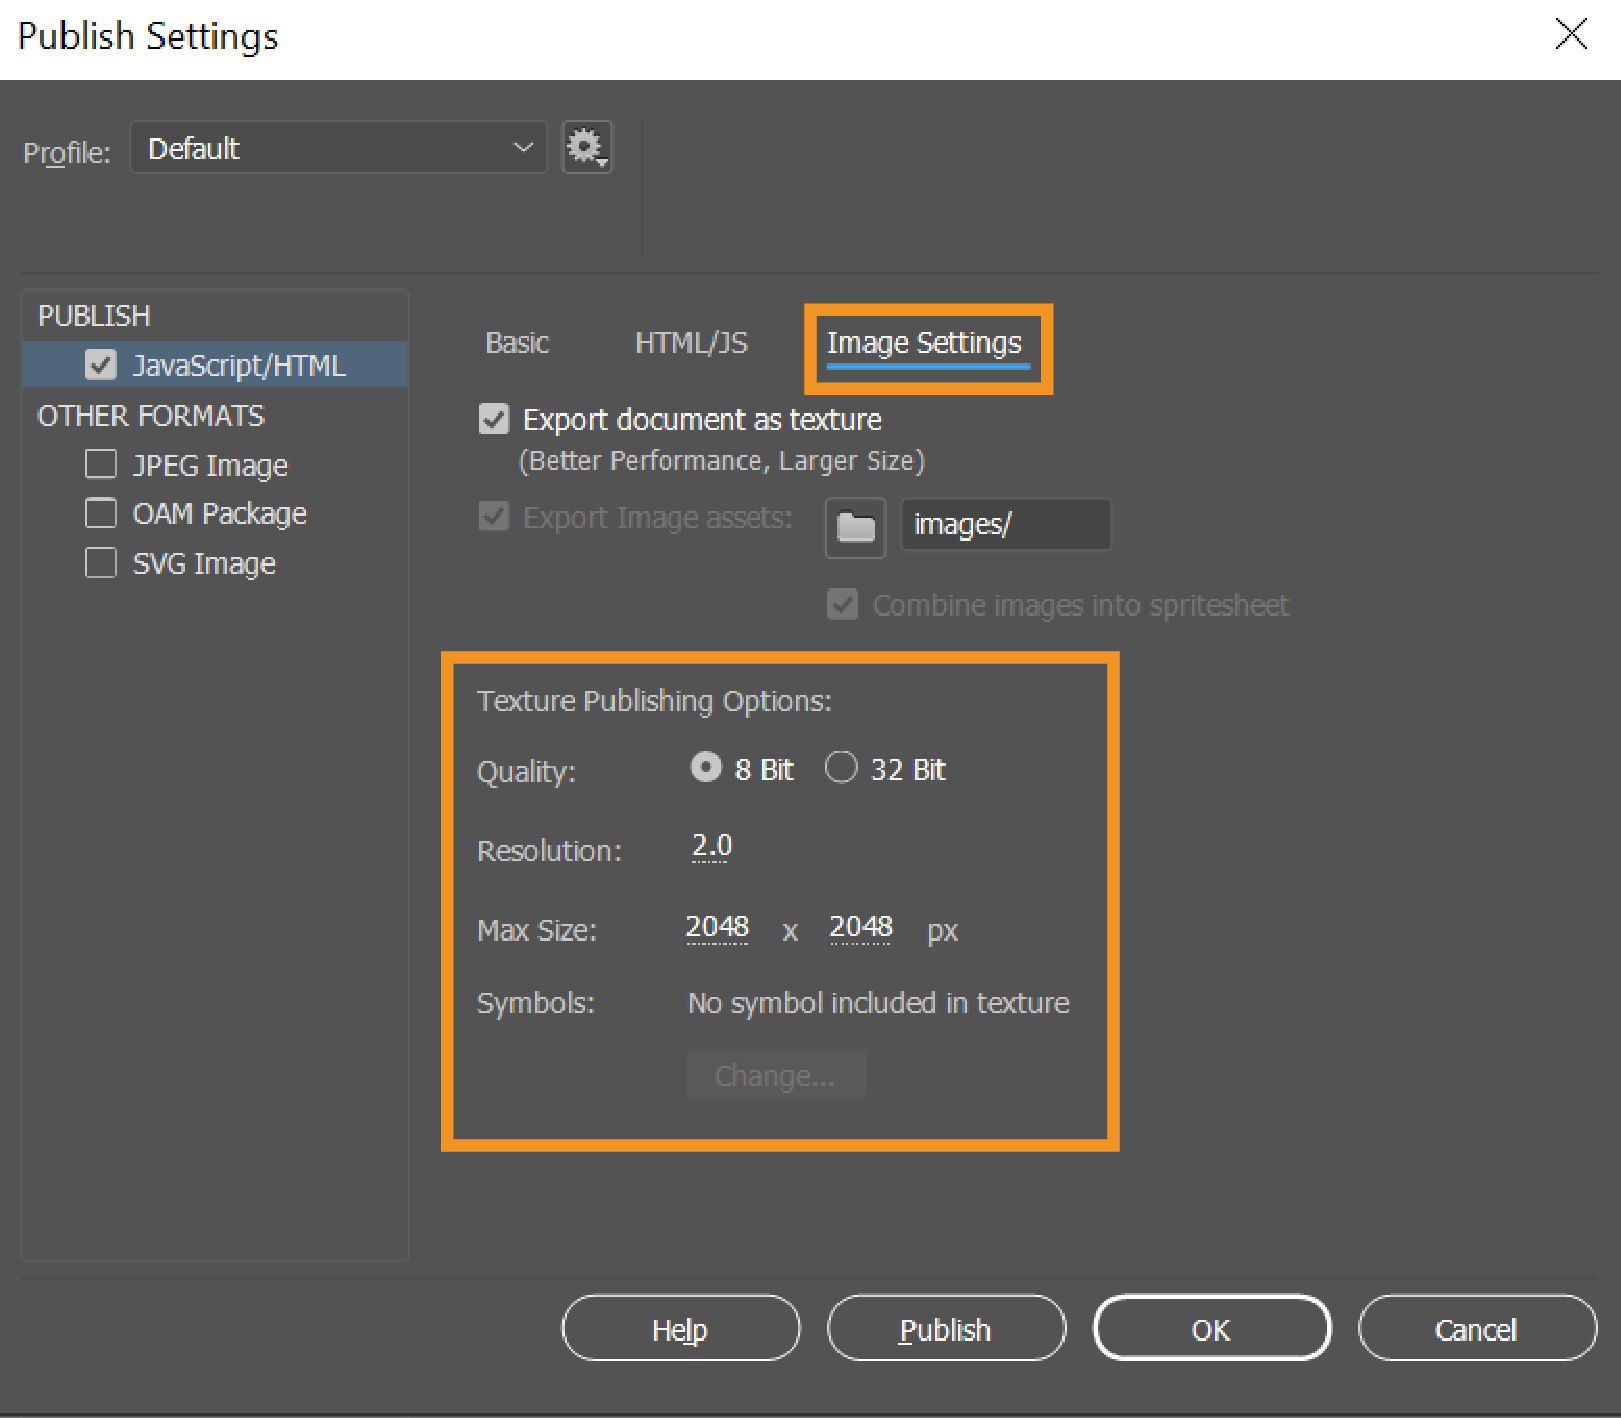Enable the JPEG Image export format
Image resolution: width=1621 pixels, height=1418 pixels.
(x=101, y=463)
